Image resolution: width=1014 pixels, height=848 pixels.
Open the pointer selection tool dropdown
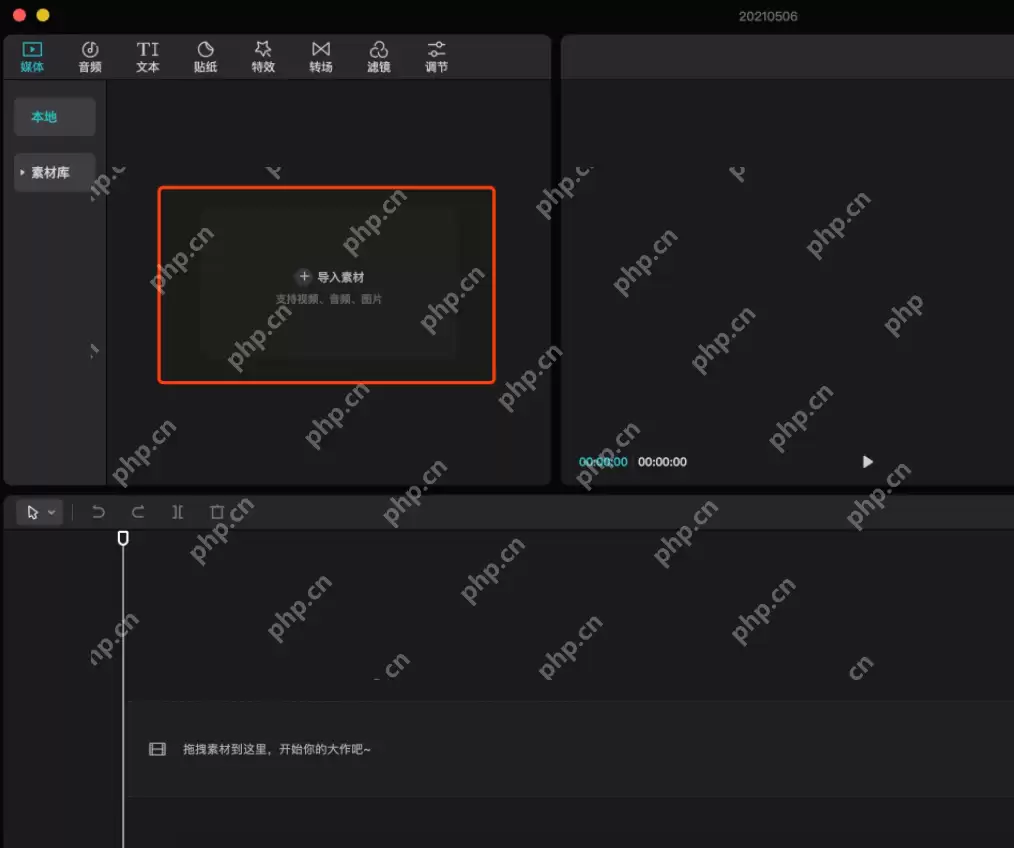[x=52, y=512]
